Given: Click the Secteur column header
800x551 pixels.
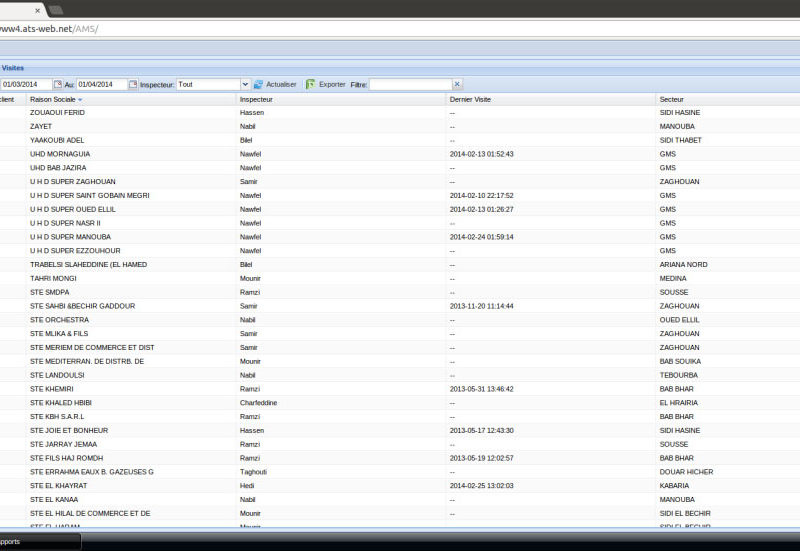Looking at the screenshot, I should [671, 100].
